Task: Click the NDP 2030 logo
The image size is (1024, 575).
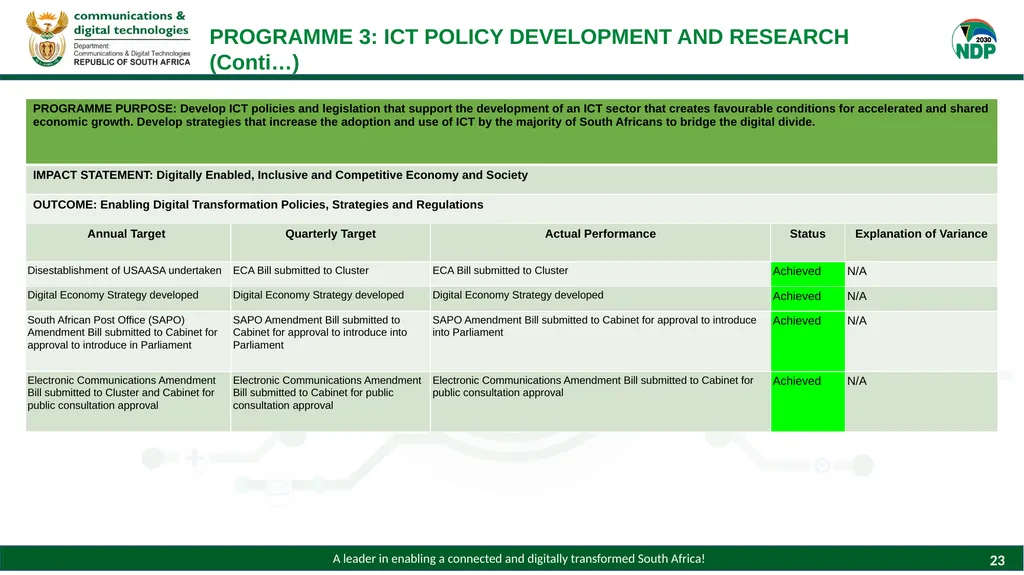Action: click(x=974, y=39)
